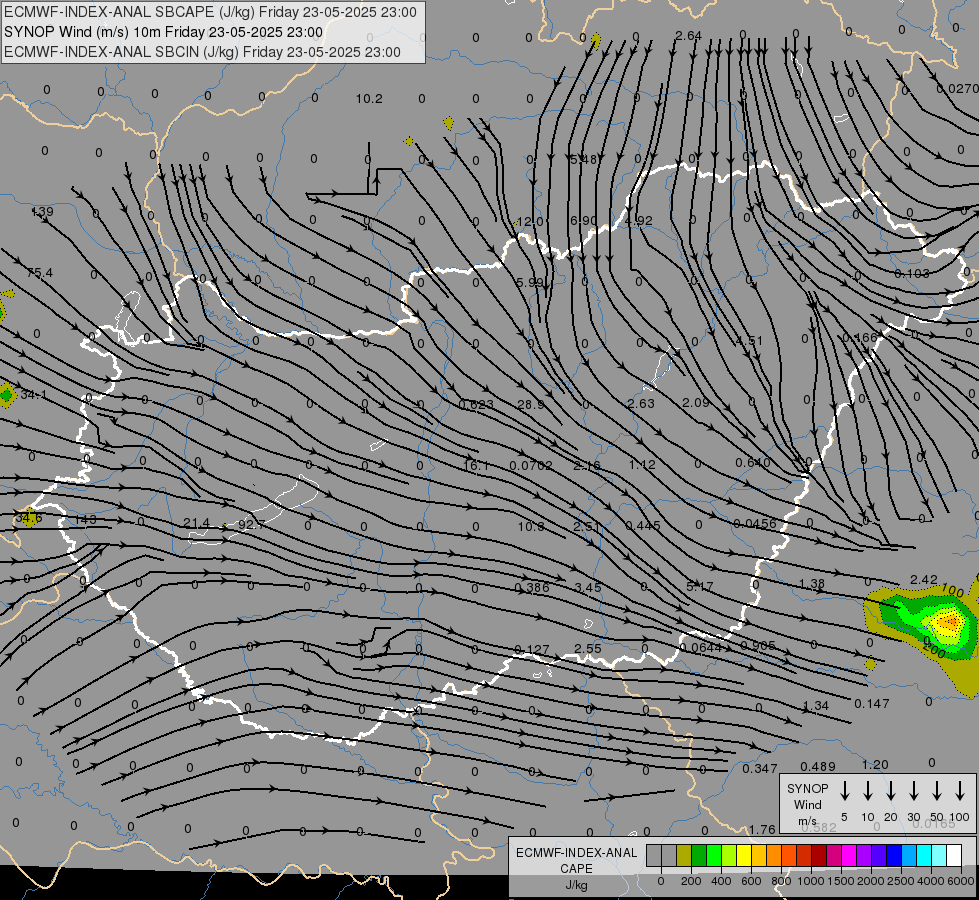Pick the white CAPE legend swatch
This screenshot has height=900, width=979.
[x=954, y=855]
